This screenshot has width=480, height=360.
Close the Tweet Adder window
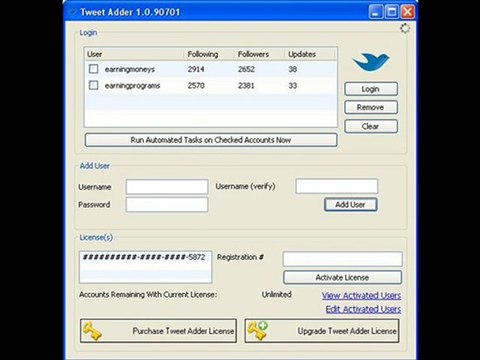(408, 12)
